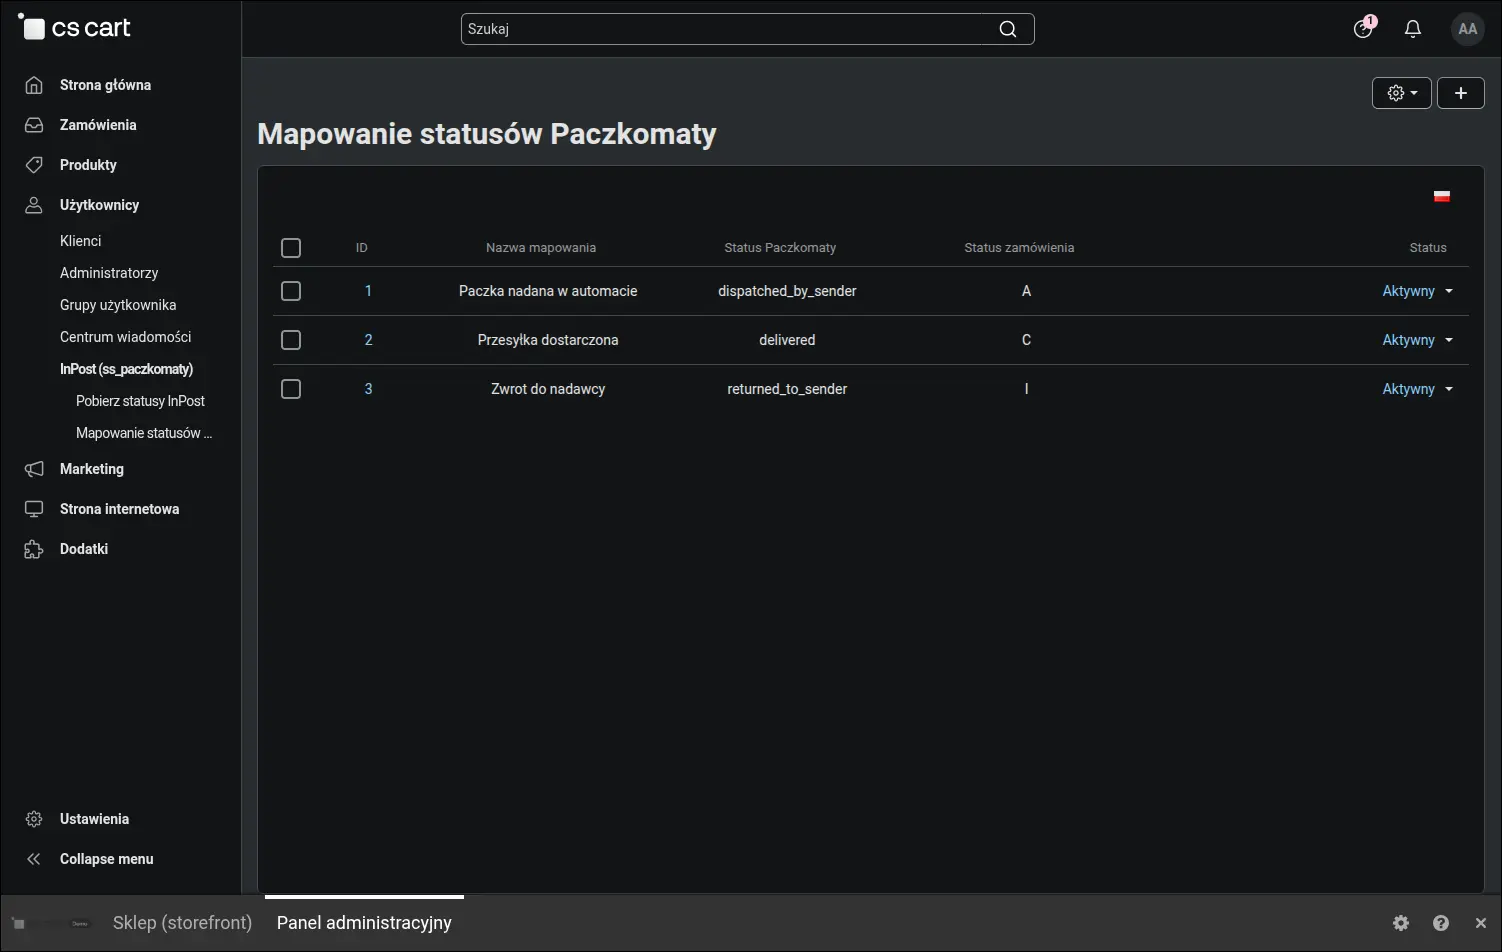Open mapping ID 1 link
The image size is (1502, 952).
tap(368, 291)
